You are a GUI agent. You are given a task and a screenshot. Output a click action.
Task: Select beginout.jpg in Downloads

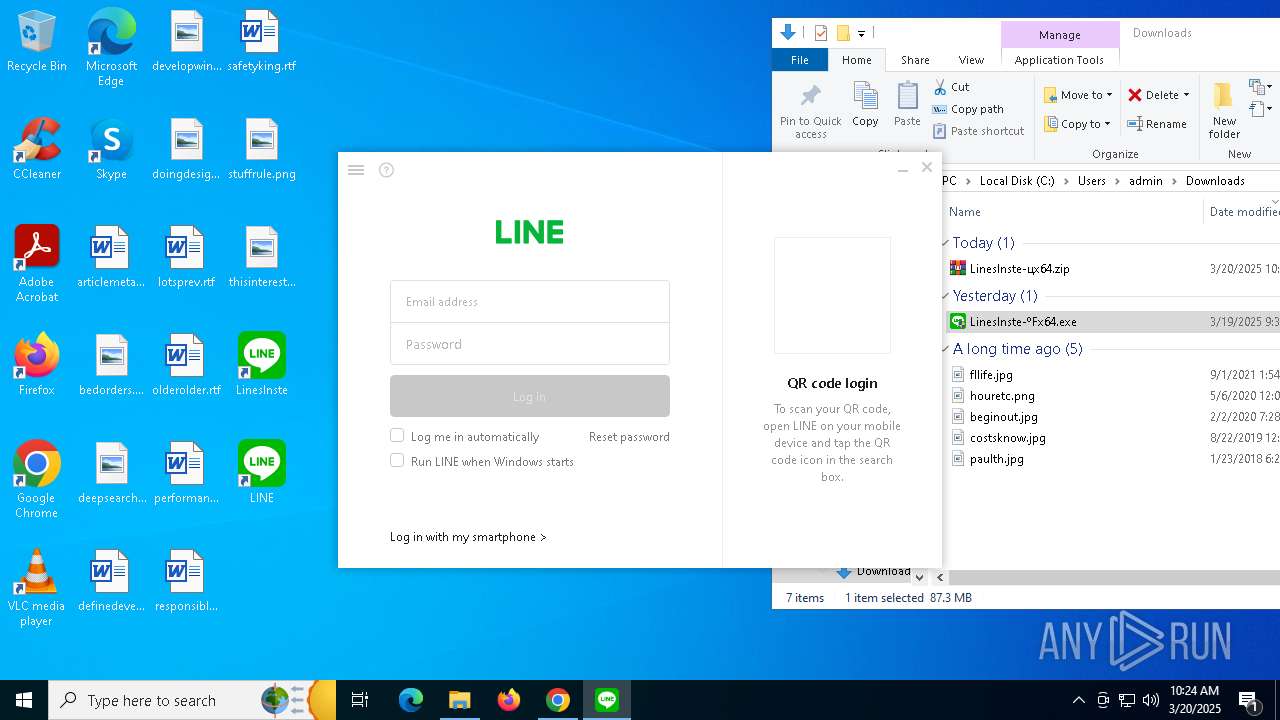coord(1003,417)
